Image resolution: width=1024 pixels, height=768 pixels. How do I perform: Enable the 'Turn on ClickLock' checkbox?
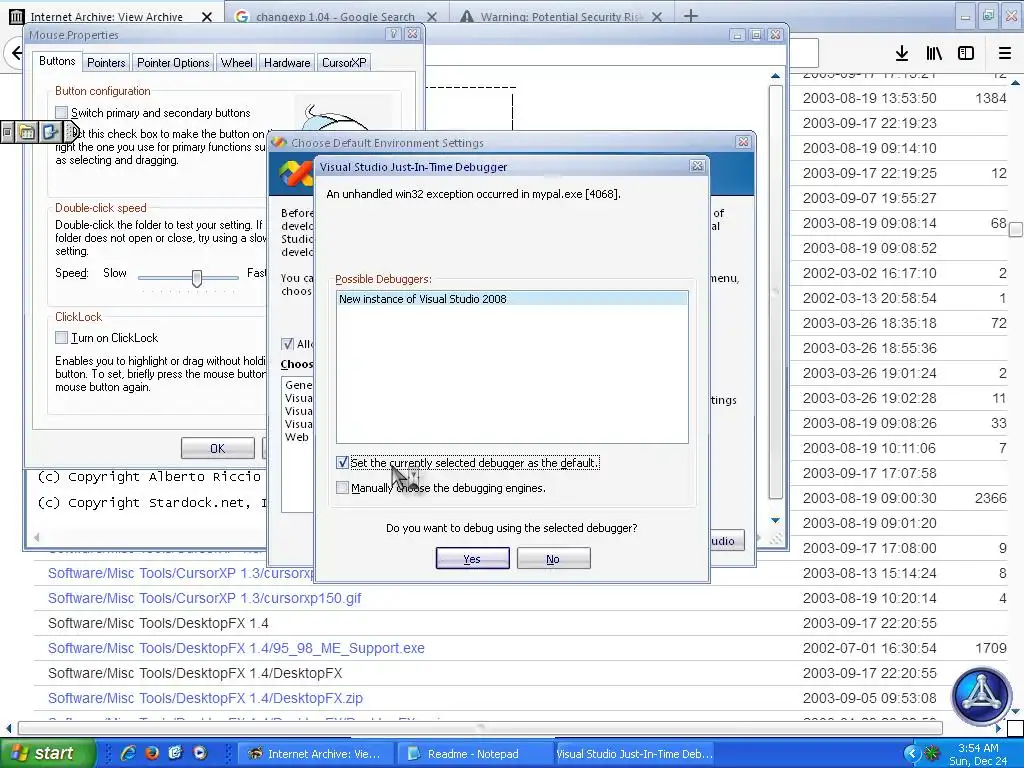click(x=61, y=337)
